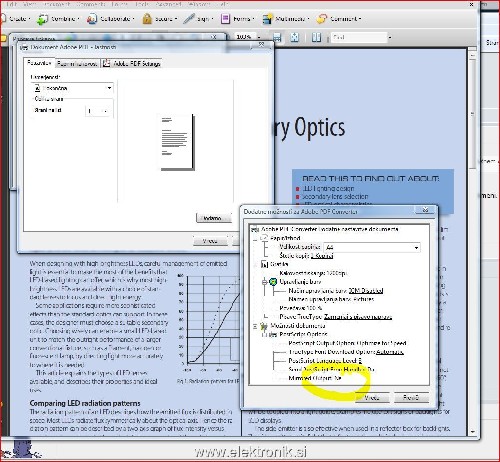
Task: Open the Window menu in the menu bar
Action: 199,4
